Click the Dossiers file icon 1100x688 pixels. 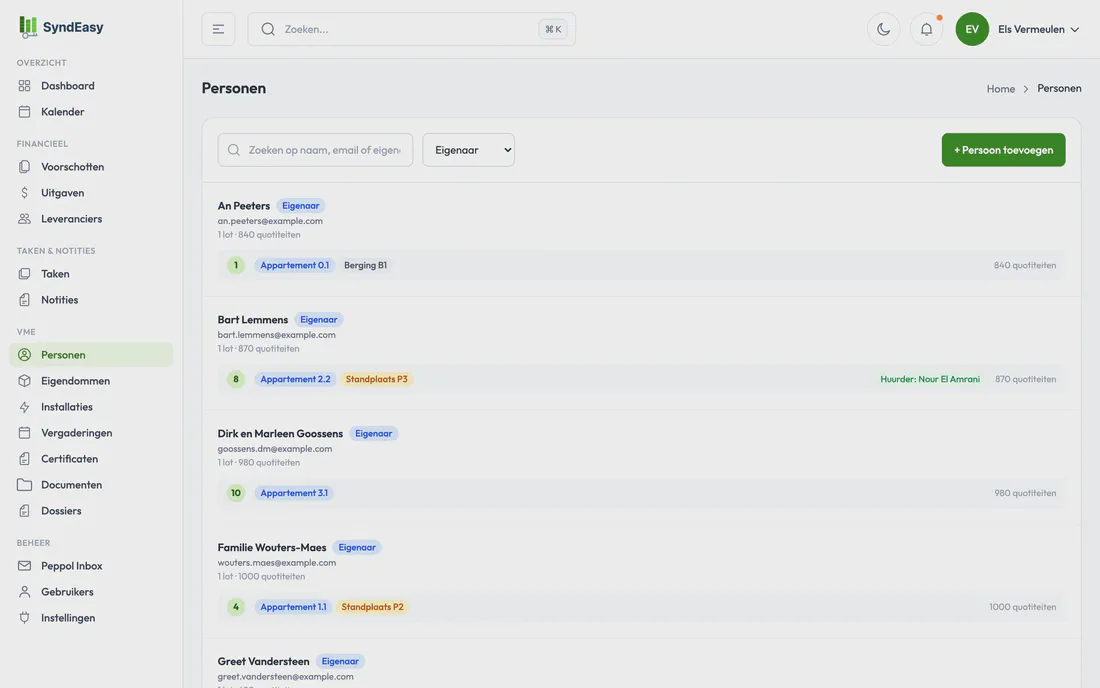[x=25, y=511]
